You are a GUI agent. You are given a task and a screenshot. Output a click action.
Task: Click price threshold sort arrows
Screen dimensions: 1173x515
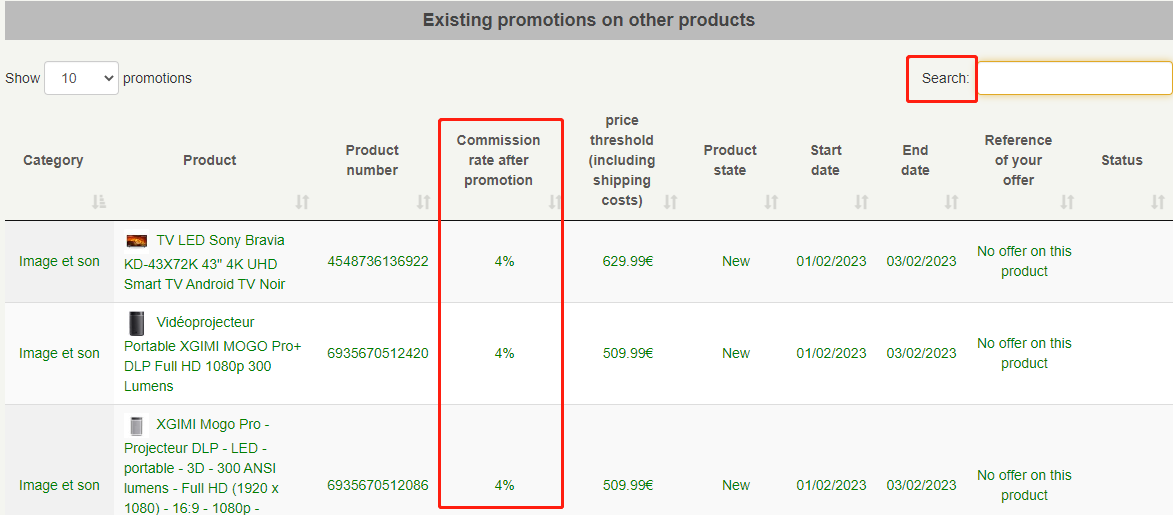click(670, 202)
